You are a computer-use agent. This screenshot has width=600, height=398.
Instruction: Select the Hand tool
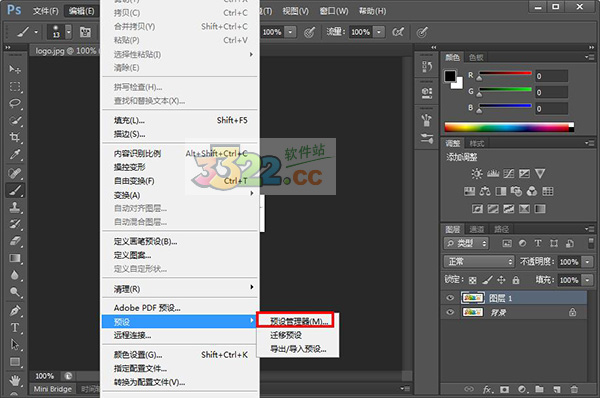pos(15,380)
